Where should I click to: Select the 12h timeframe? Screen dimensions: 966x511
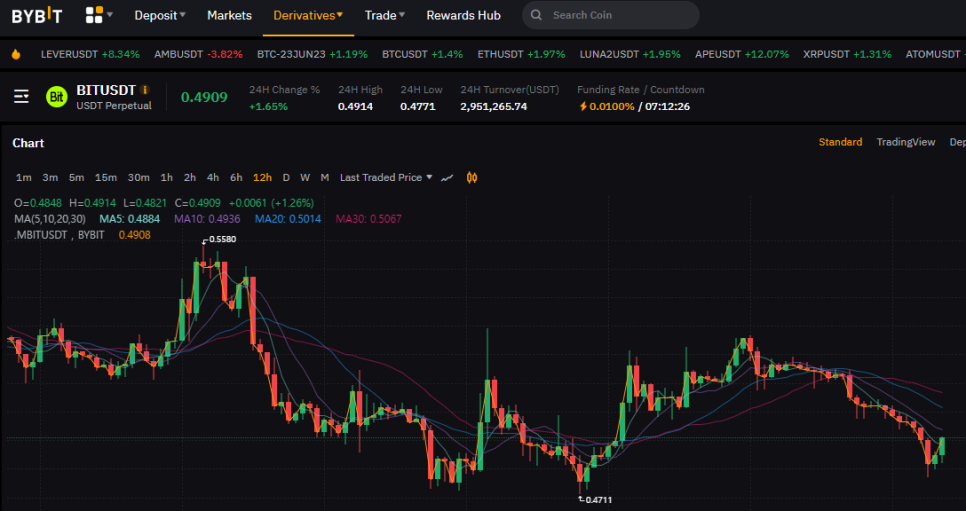(262, 178)
